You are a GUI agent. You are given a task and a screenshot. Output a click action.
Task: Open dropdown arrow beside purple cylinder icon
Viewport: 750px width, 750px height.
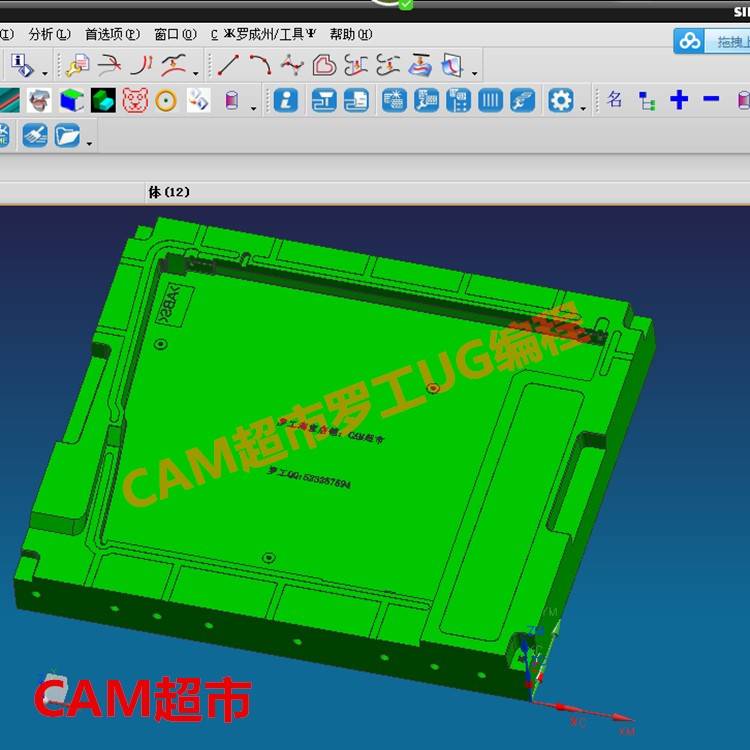tap(253, 106)
